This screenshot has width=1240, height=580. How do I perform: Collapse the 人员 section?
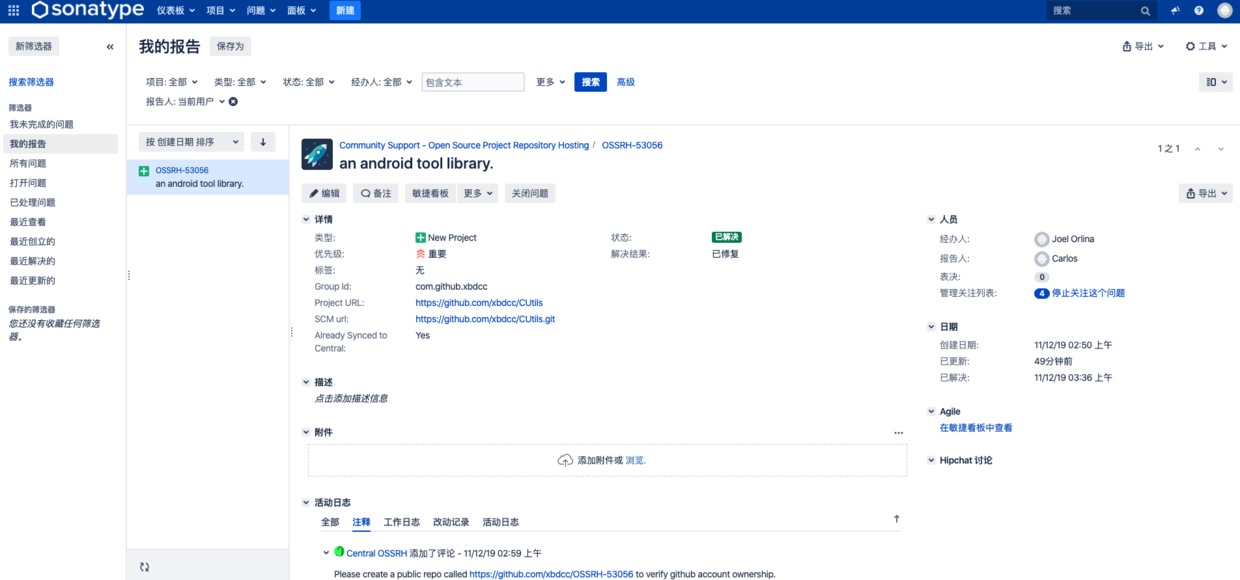click(x=932, y=219)
